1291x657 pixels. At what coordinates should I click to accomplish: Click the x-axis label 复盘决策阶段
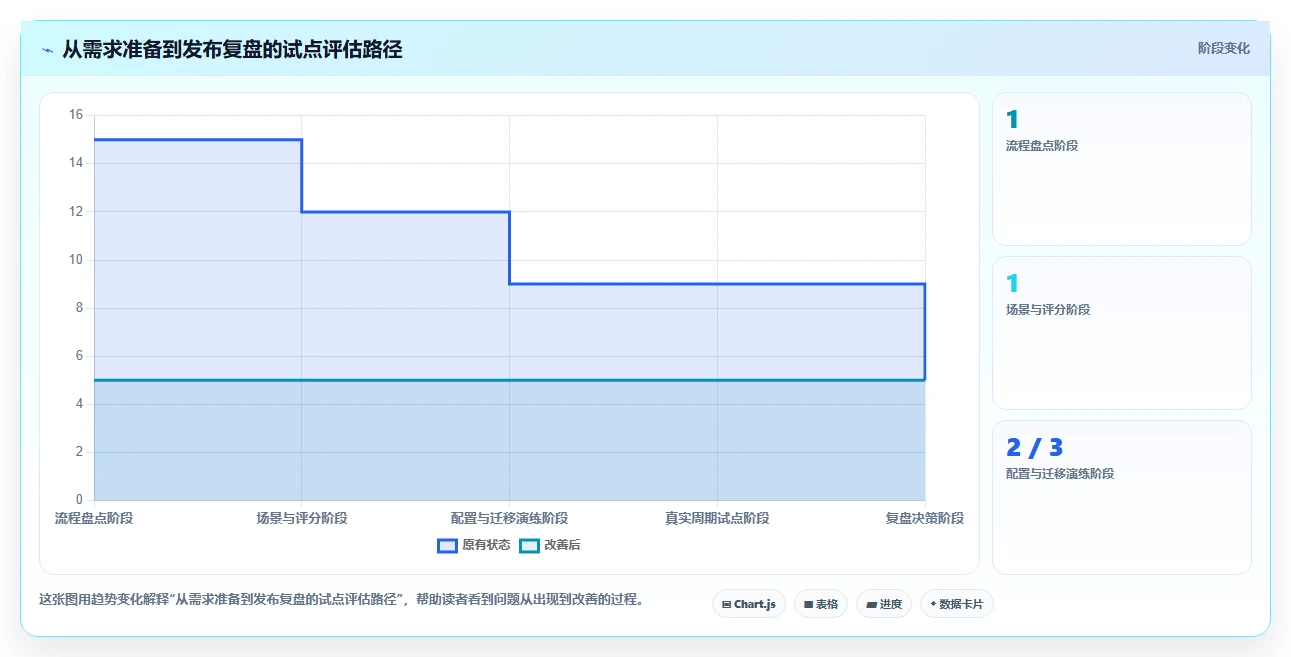click(x=925, y=518)
